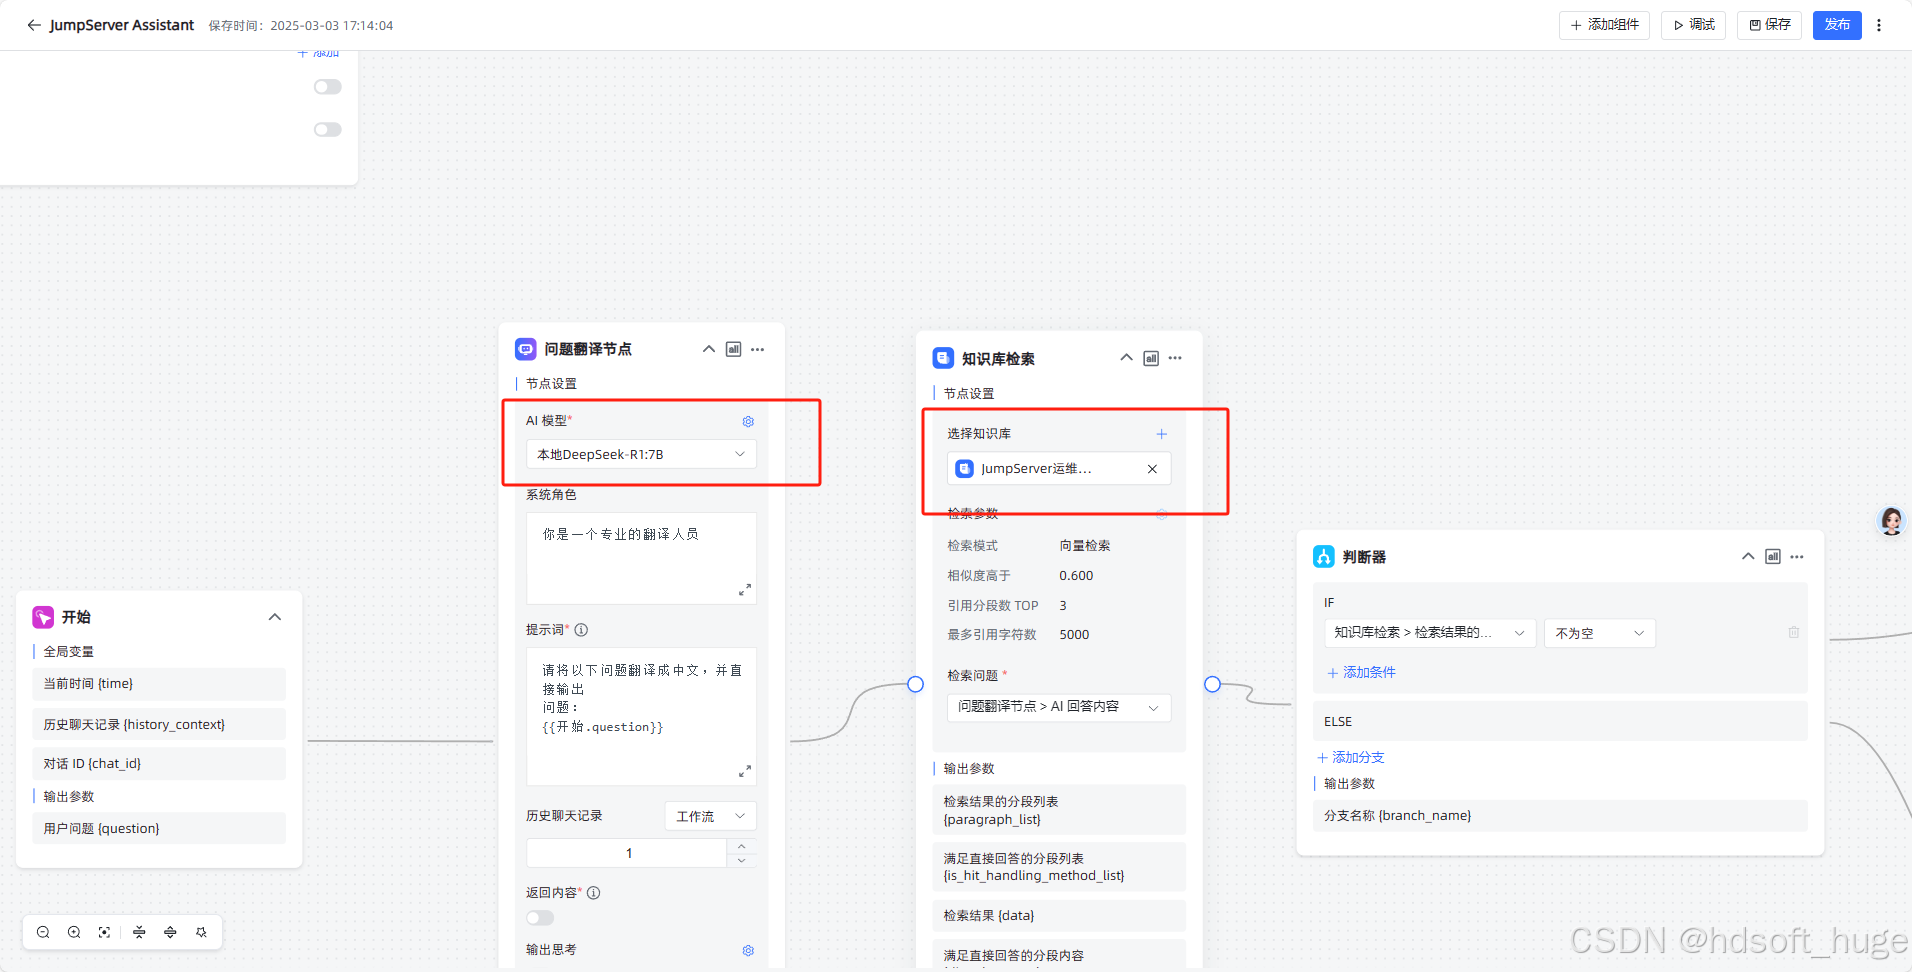This screenshot has width=1912, height=972.
Task: Click the 添加组件 button
Action: tap(1605, 25)
